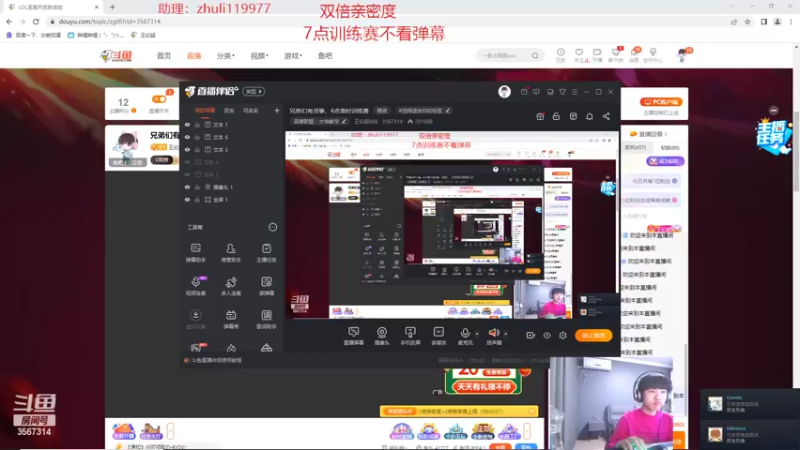This screenshot has height=450, width=800.
Task: Click the streamer avatar in companion title bar
Action: 504,91
